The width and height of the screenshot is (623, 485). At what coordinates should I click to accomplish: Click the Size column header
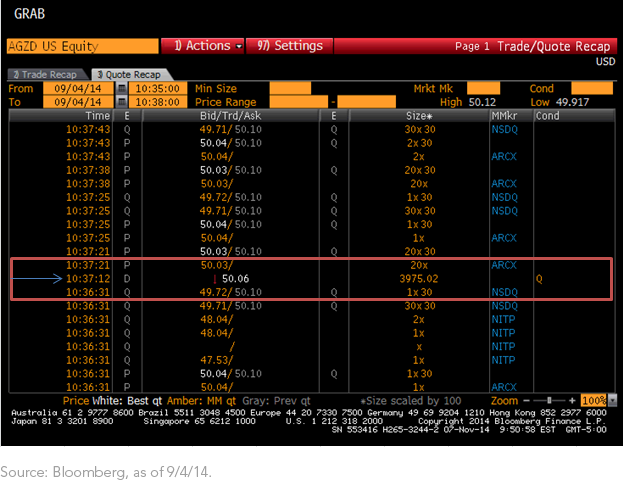419,116
